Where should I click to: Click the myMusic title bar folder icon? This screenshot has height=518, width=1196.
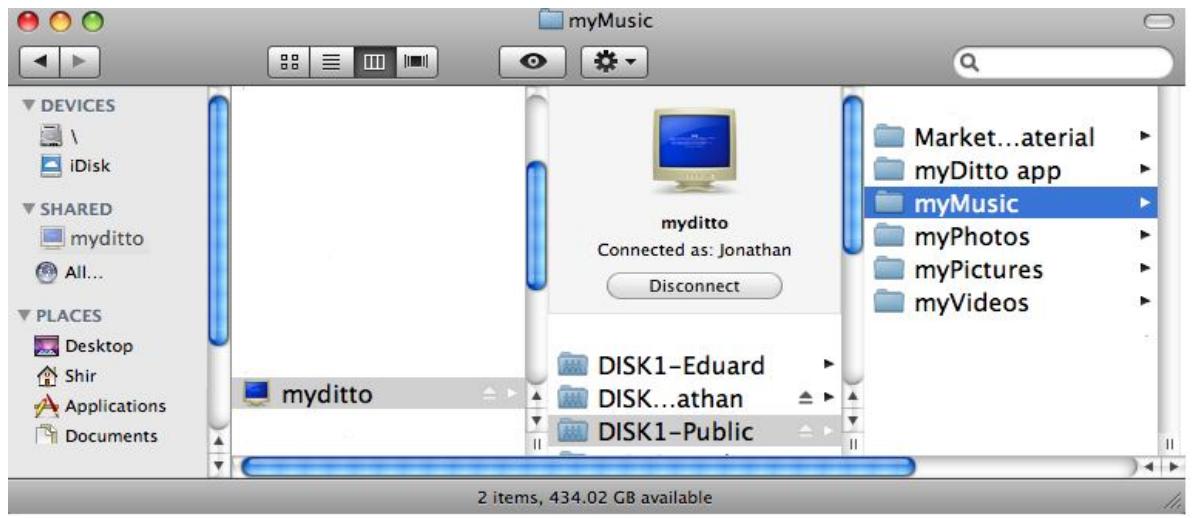point(550,21)
